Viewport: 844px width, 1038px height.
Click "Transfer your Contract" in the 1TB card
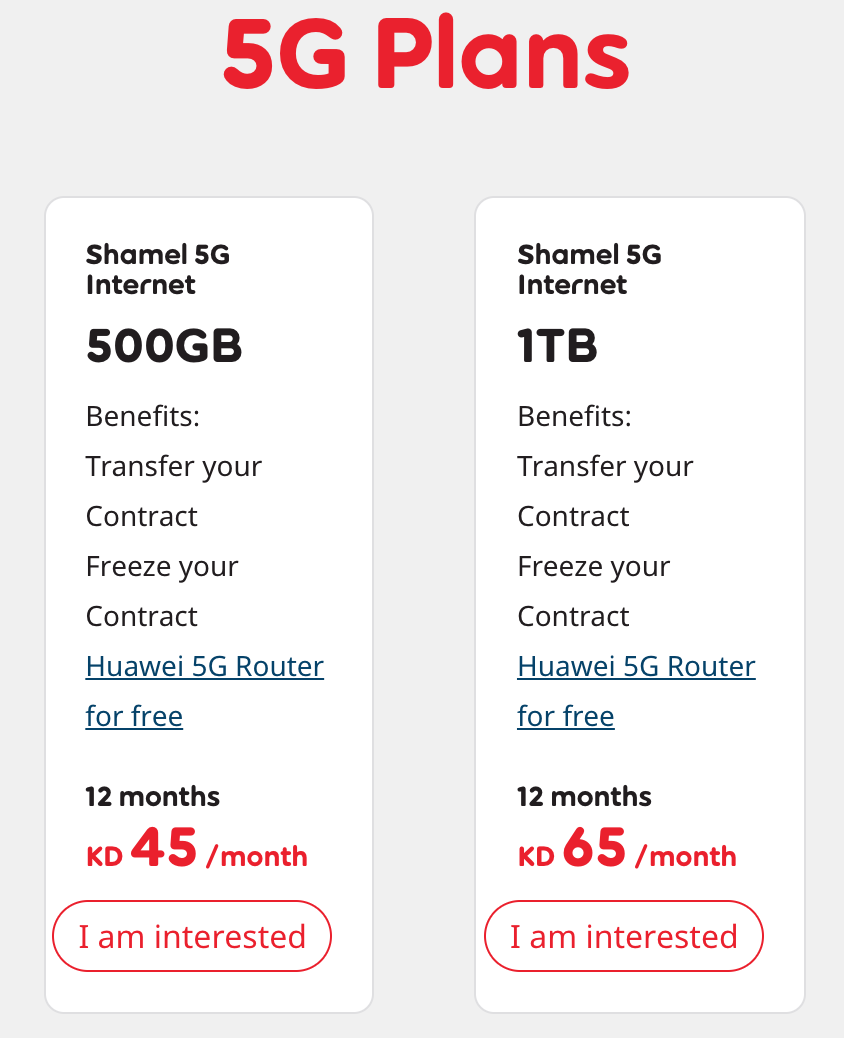[606, 491]
